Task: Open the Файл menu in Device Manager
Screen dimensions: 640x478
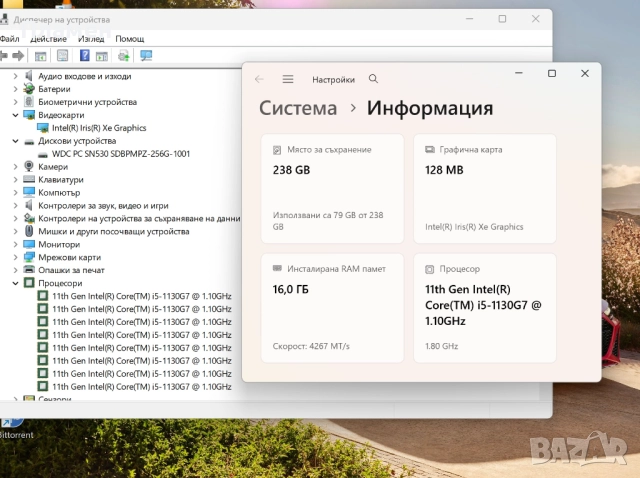Action: pyautogui.click(x=9, y=39)
